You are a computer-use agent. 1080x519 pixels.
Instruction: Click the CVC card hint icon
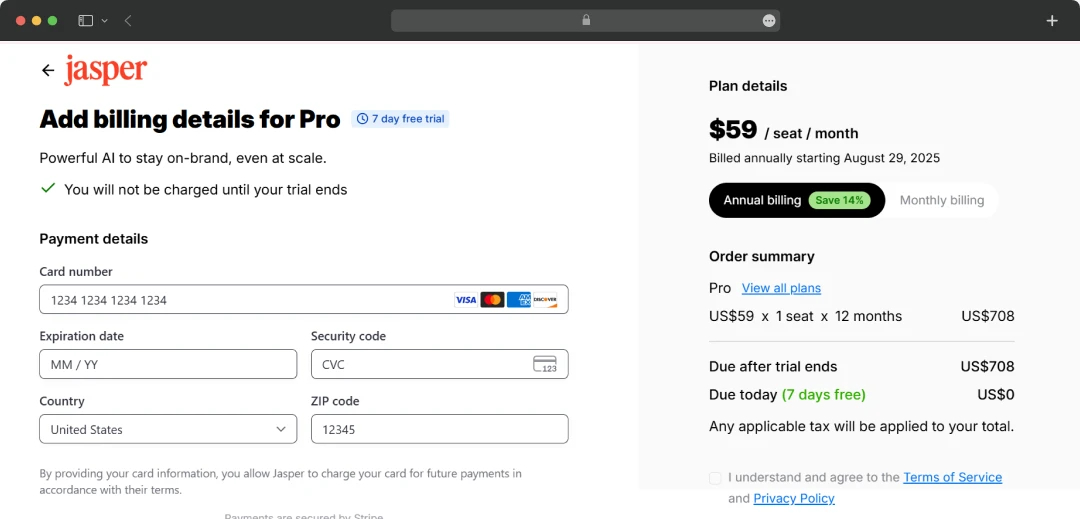click(x=545, y=364)
